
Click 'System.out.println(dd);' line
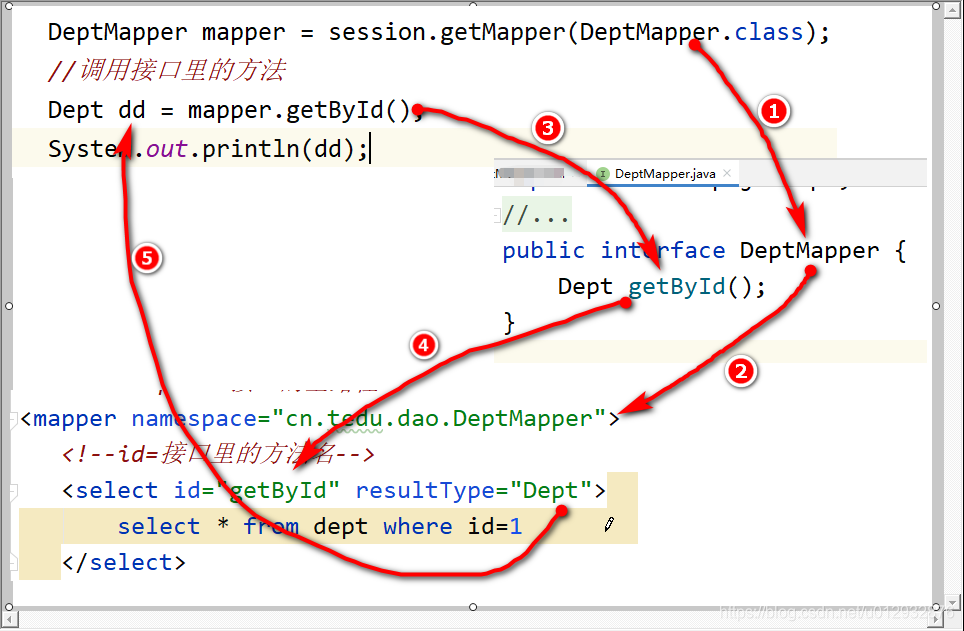(x=208, y=149)
